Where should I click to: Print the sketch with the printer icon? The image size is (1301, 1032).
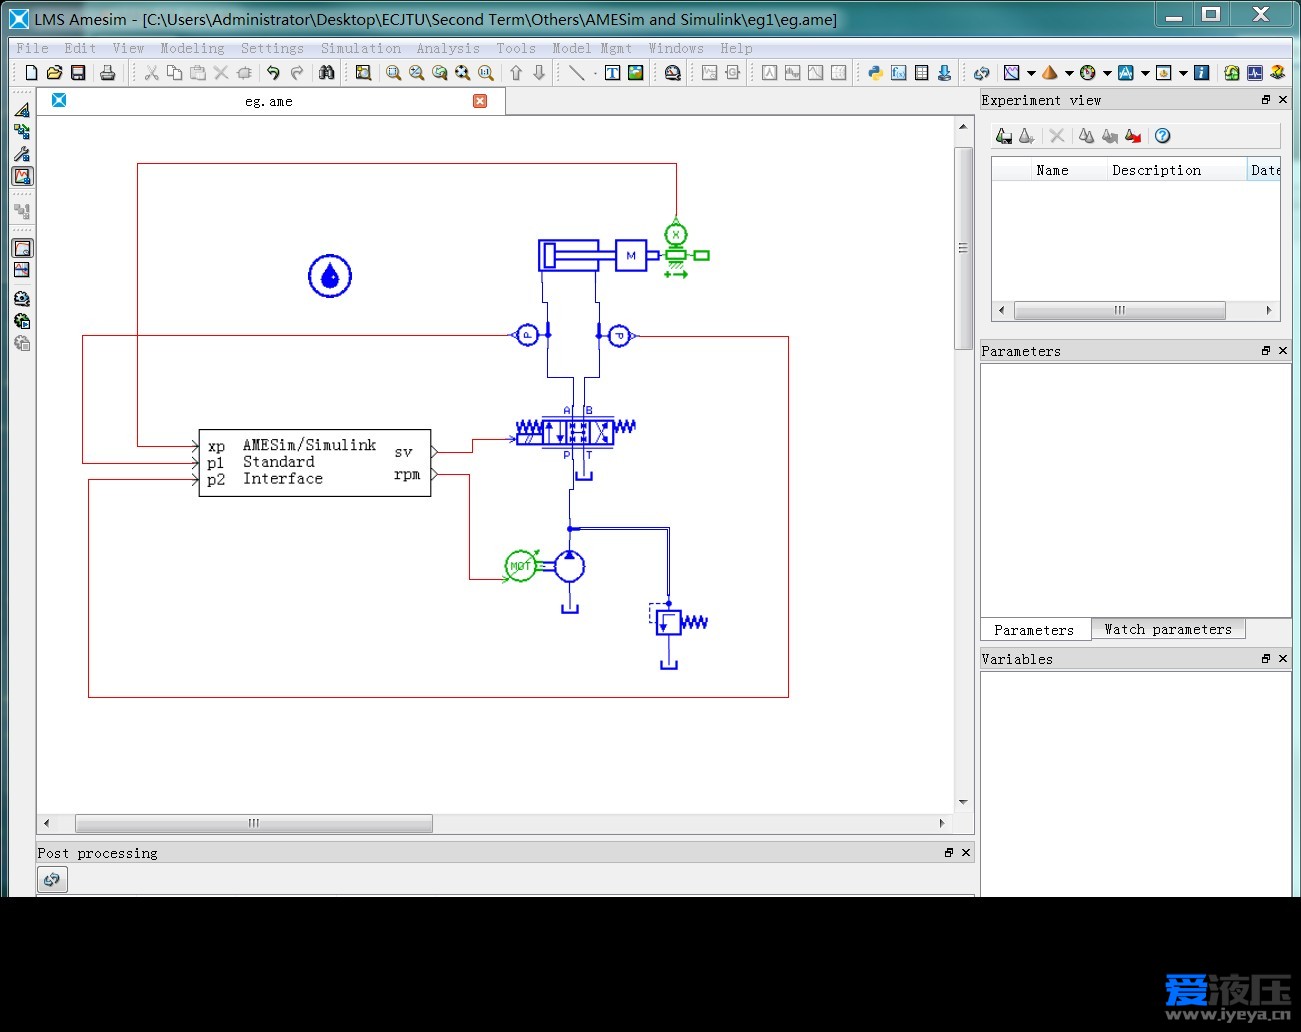coord(107,73)
